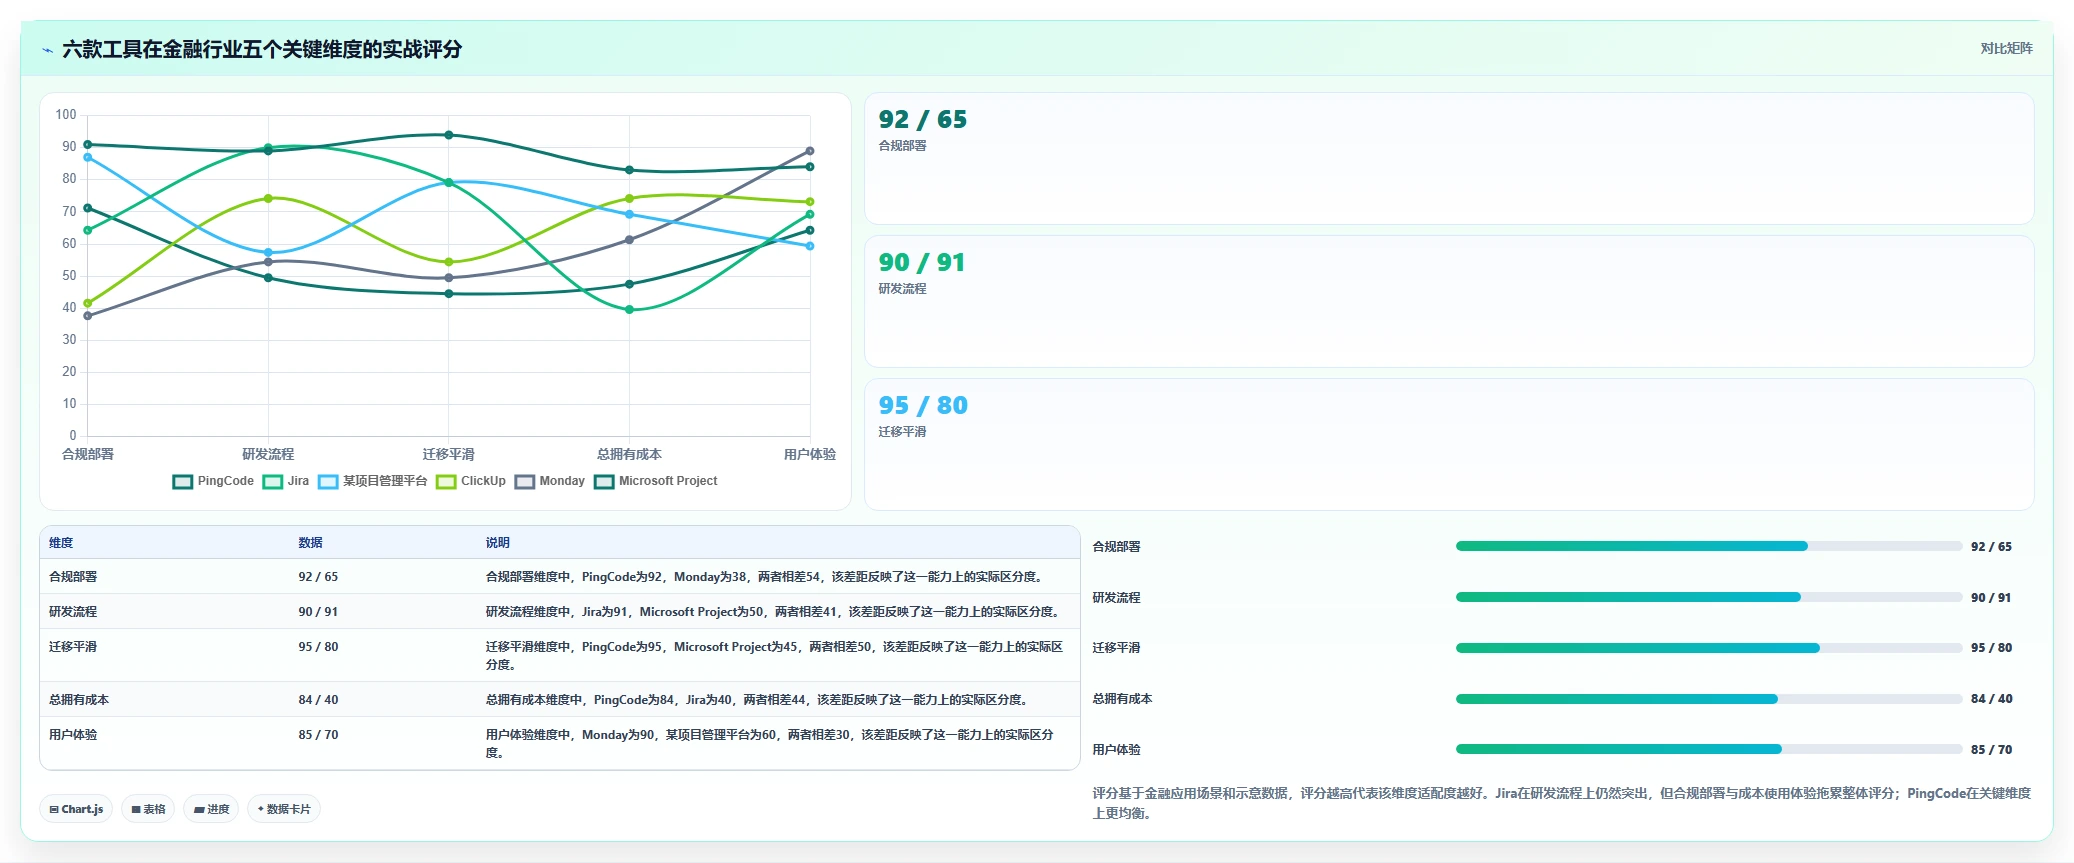Toggle PingCode legend swatch
Image resolution: width=2074 pixels, height=863 pixels.
(x=182, y=482)
